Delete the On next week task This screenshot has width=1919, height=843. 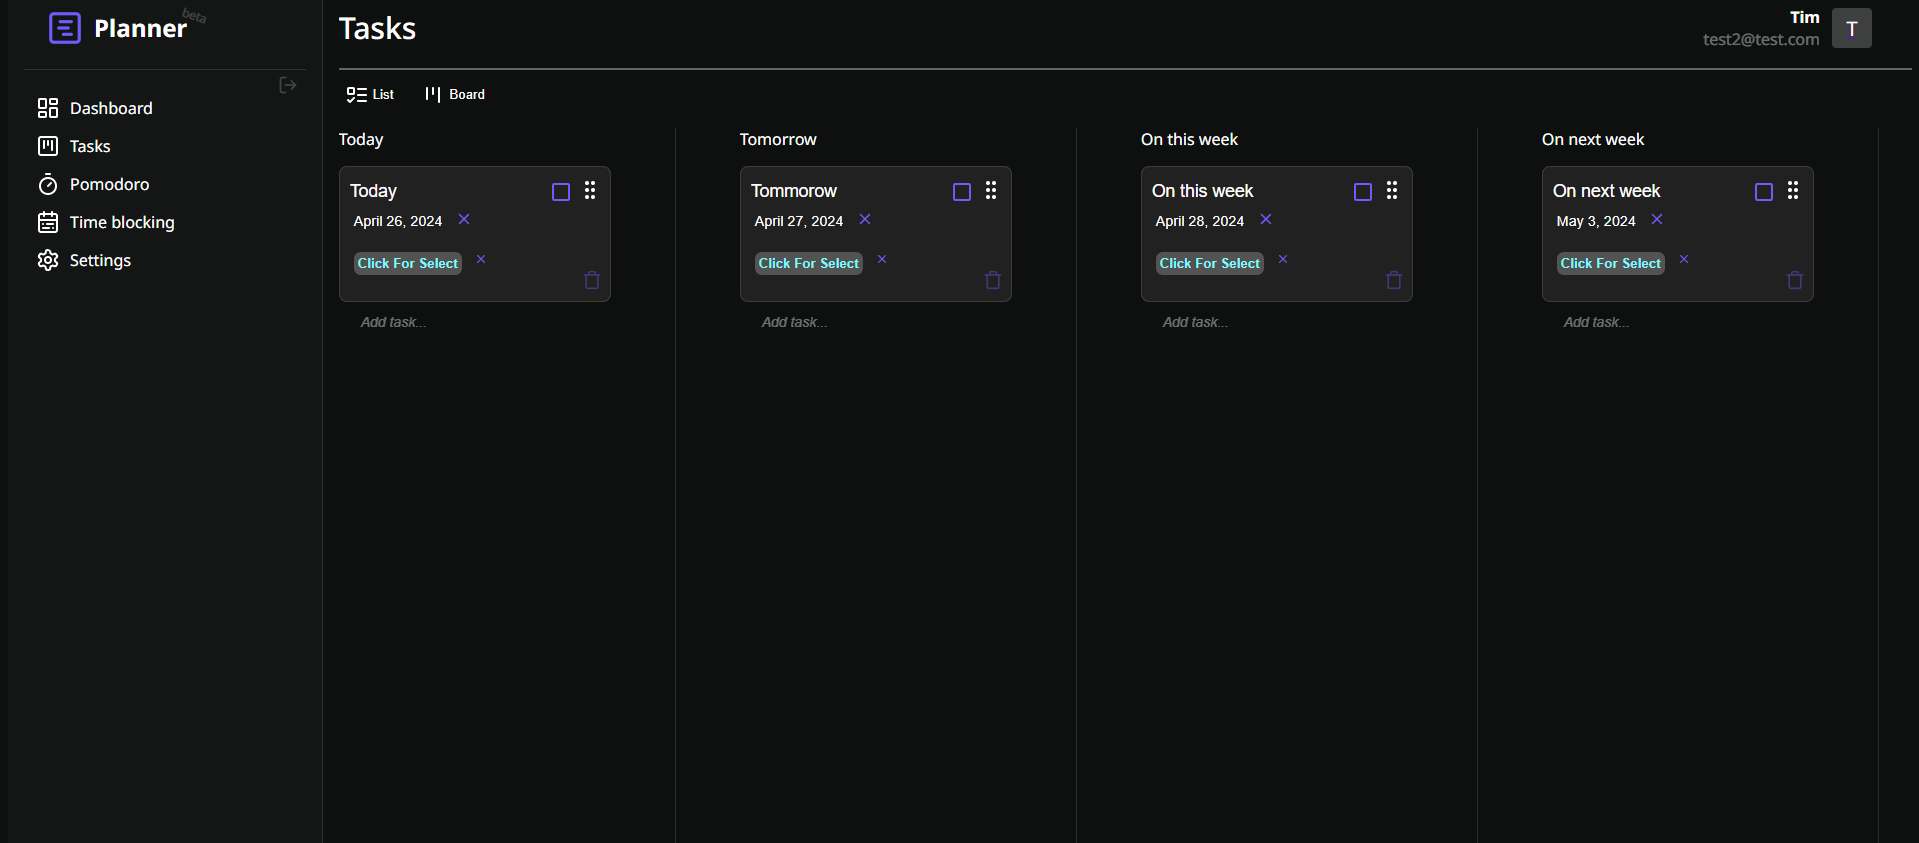(x=1795, y=280)
